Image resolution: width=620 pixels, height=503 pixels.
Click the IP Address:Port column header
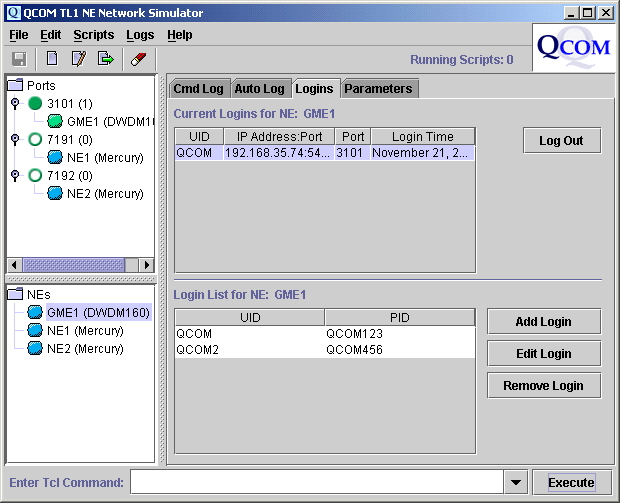[x=279, y=136]
